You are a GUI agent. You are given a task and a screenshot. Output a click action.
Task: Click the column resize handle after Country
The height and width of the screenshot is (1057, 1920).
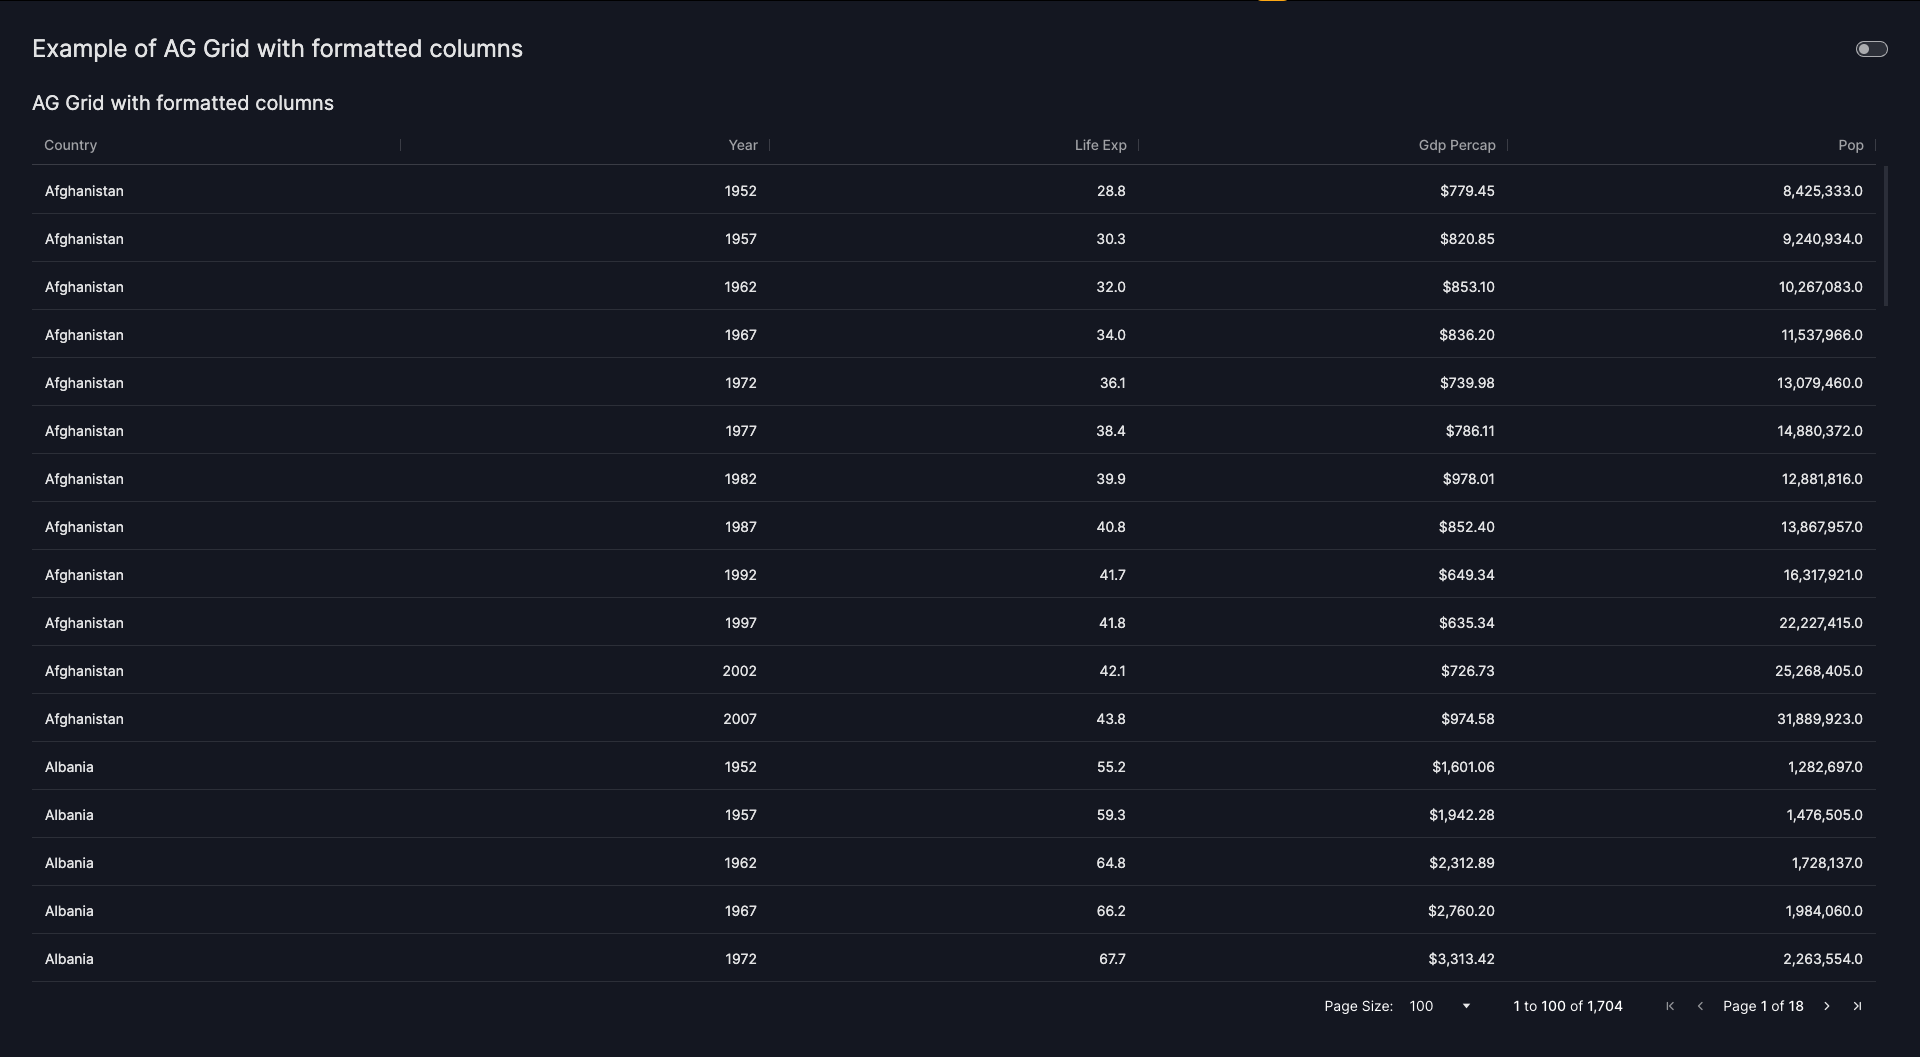pos(400,145)
